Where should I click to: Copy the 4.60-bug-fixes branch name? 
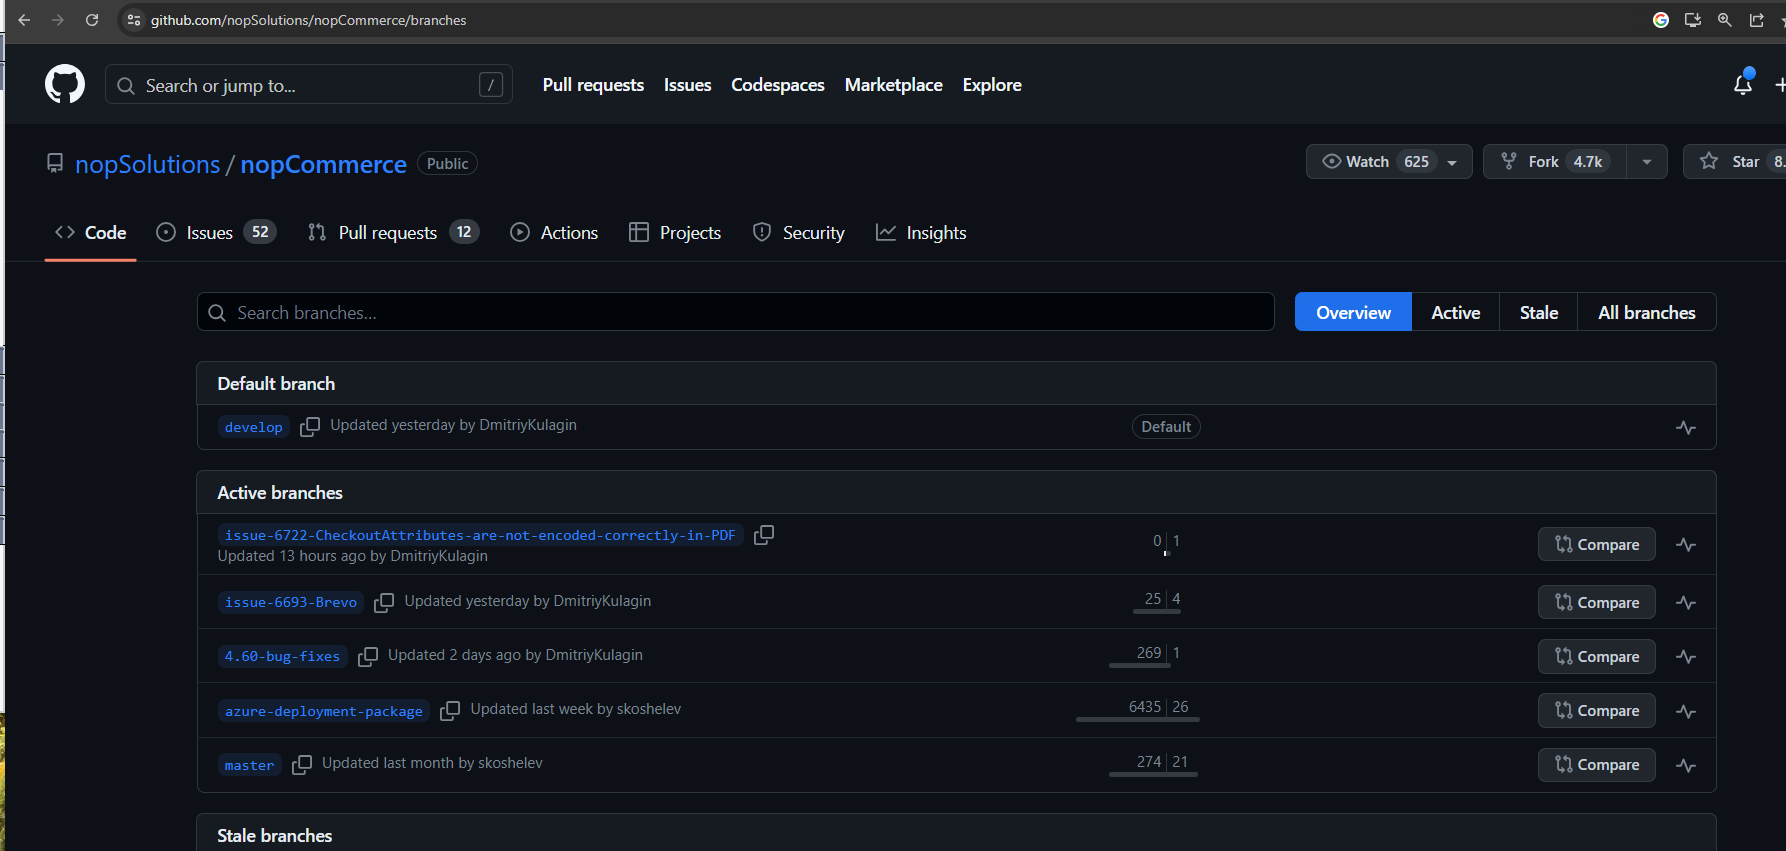click(368, 657)
